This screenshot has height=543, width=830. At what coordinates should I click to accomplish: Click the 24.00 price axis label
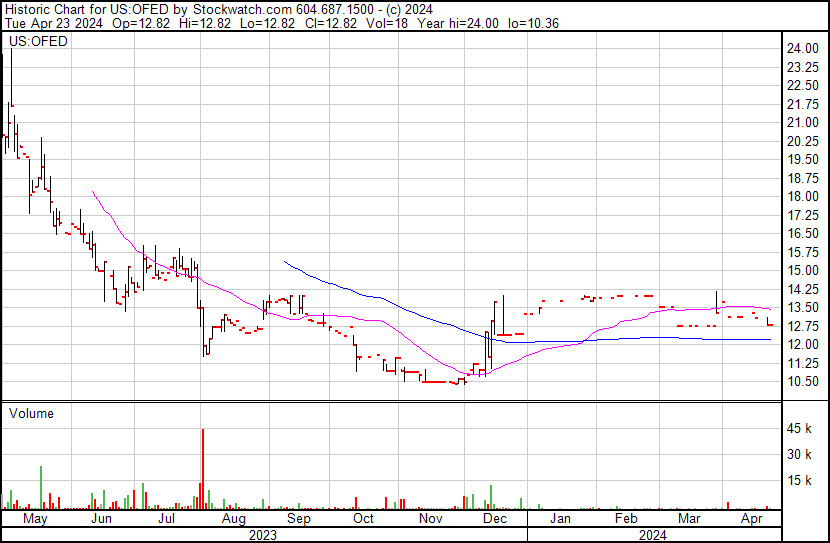pyautogui.click(x=801, y=48)
